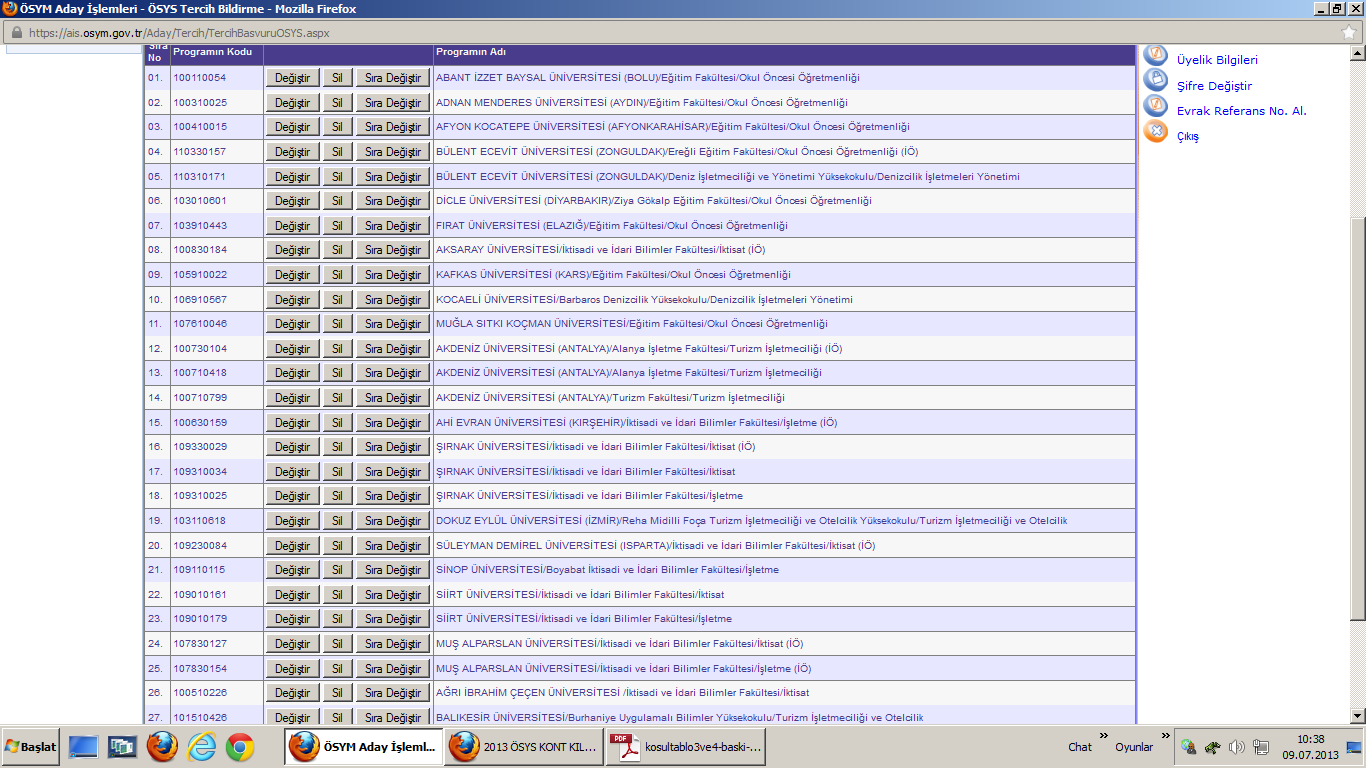
Task: Click Sil for row 05 Bülent Ecevit Denizcilik
Action: 337,177
